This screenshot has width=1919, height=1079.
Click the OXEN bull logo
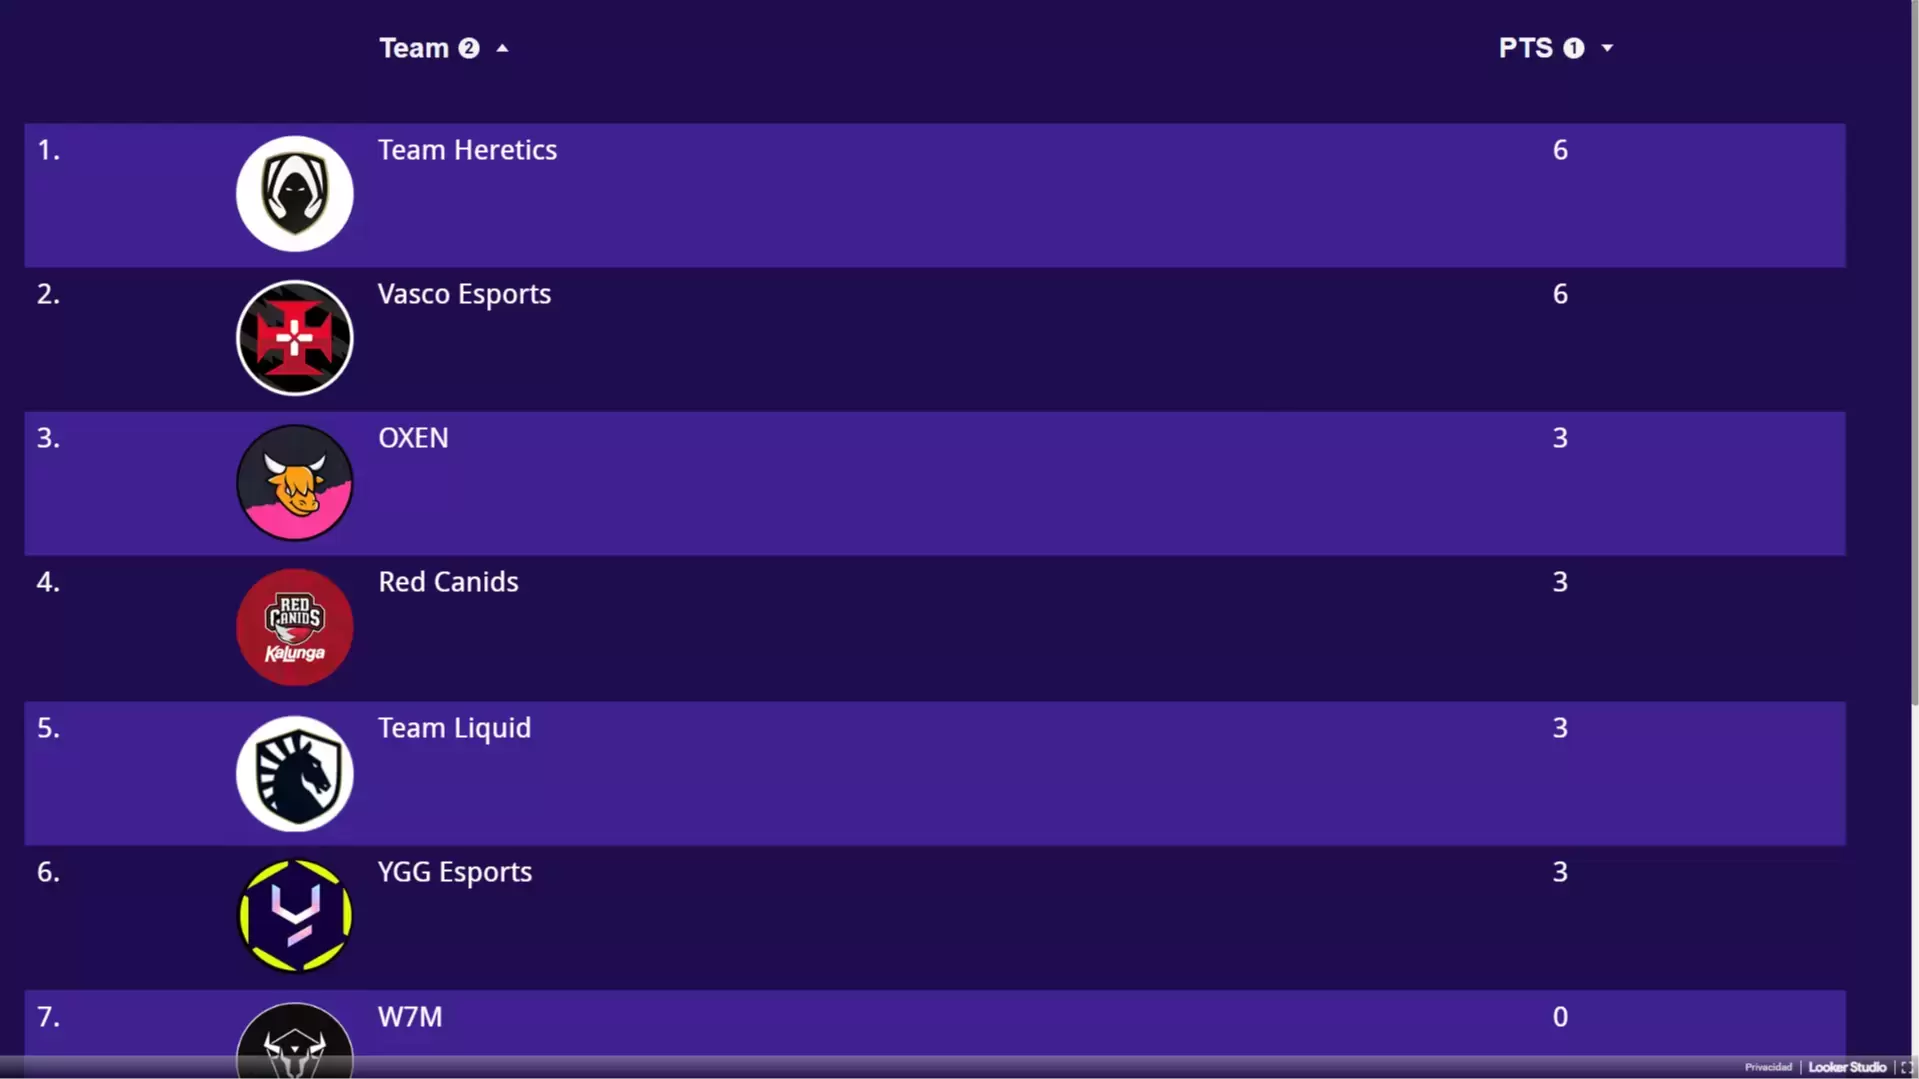tap(294, 482)
